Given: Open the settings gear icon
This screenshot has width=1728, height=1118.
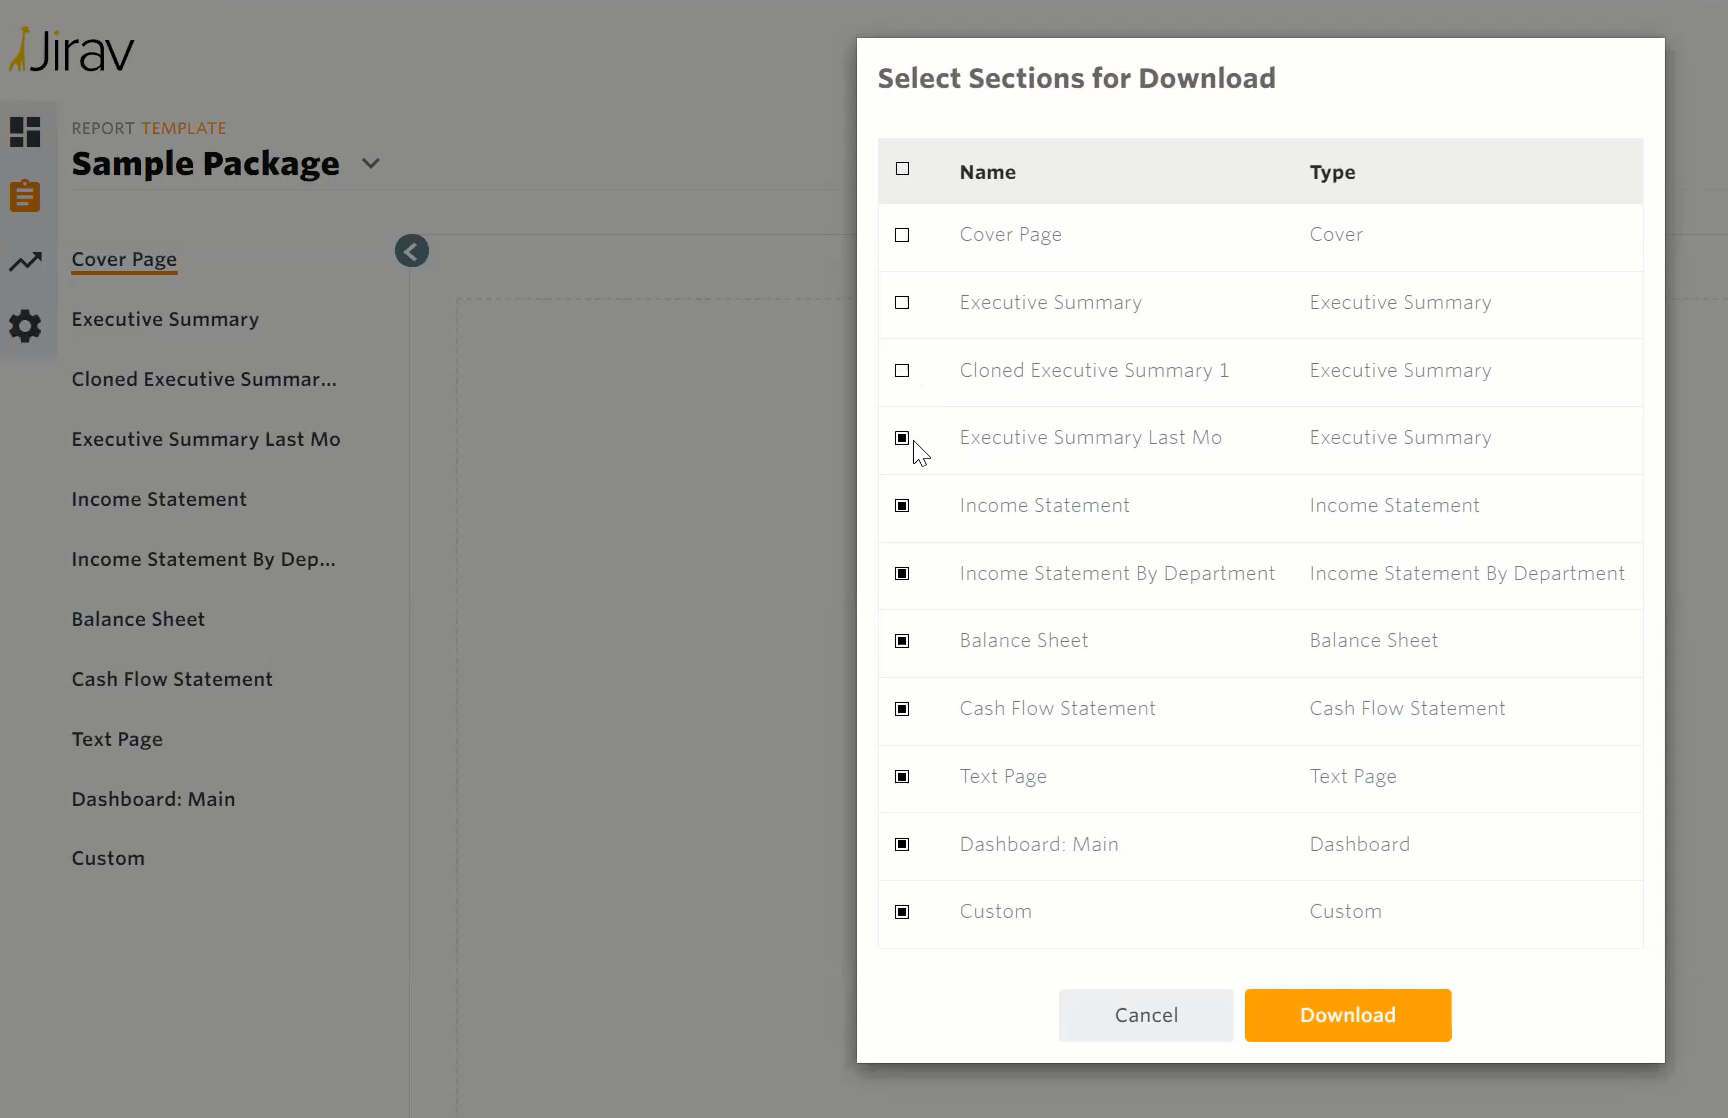Looking at the screenshot, I should point(25,326).
